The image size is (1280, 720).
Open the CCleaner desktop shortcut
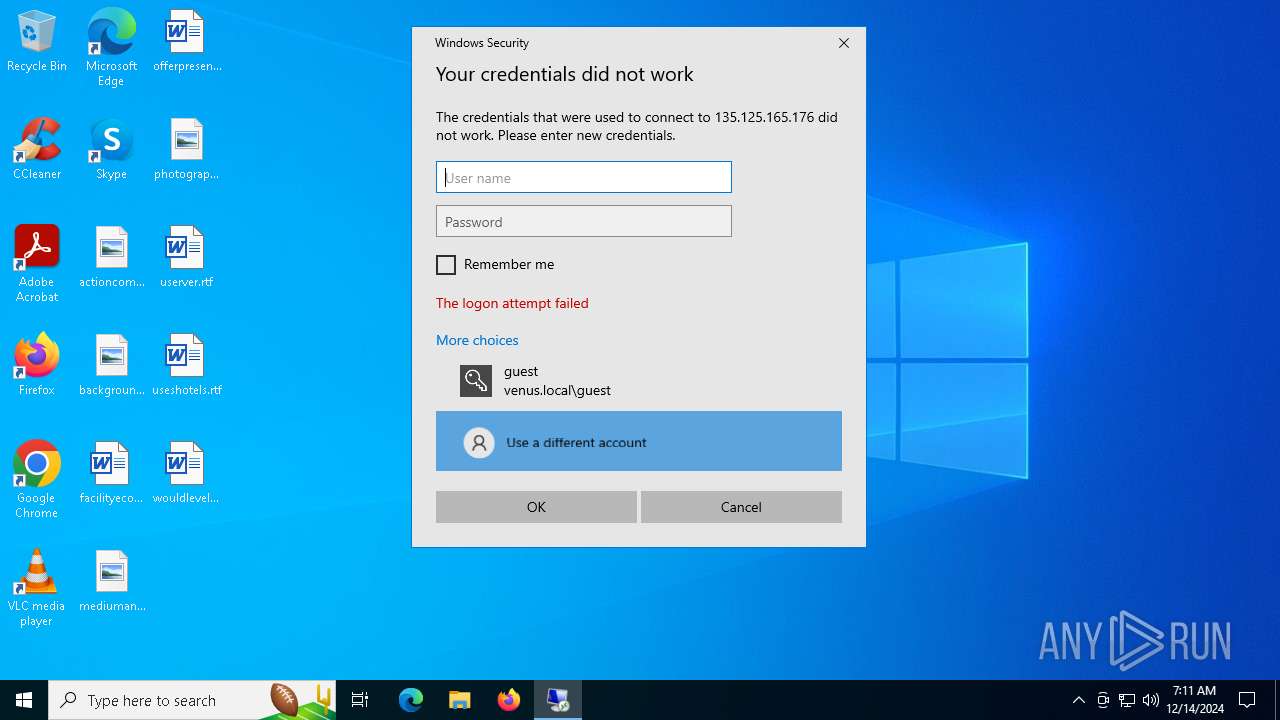[37, 150]
